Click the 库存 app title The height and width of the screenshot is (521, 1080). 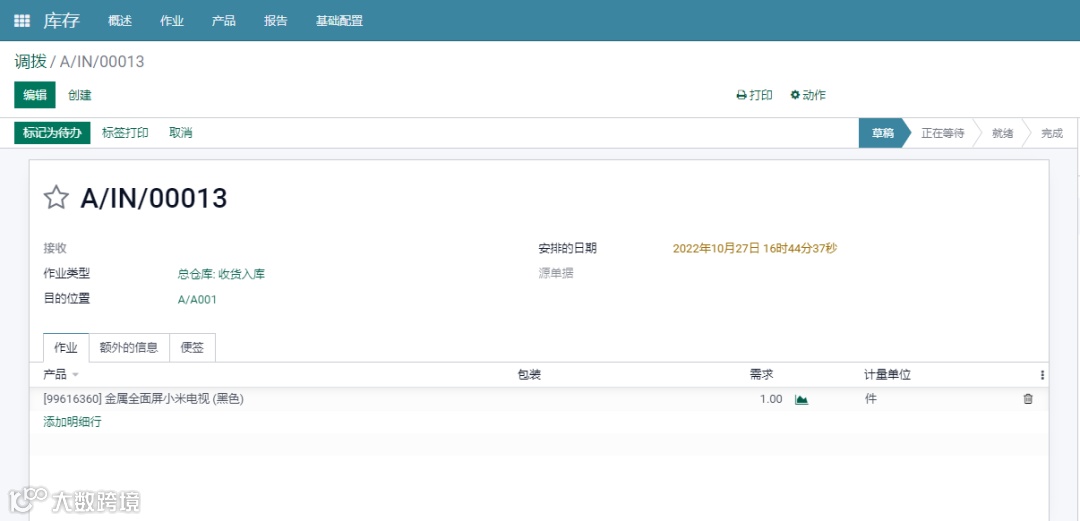(x=62, y=21)
